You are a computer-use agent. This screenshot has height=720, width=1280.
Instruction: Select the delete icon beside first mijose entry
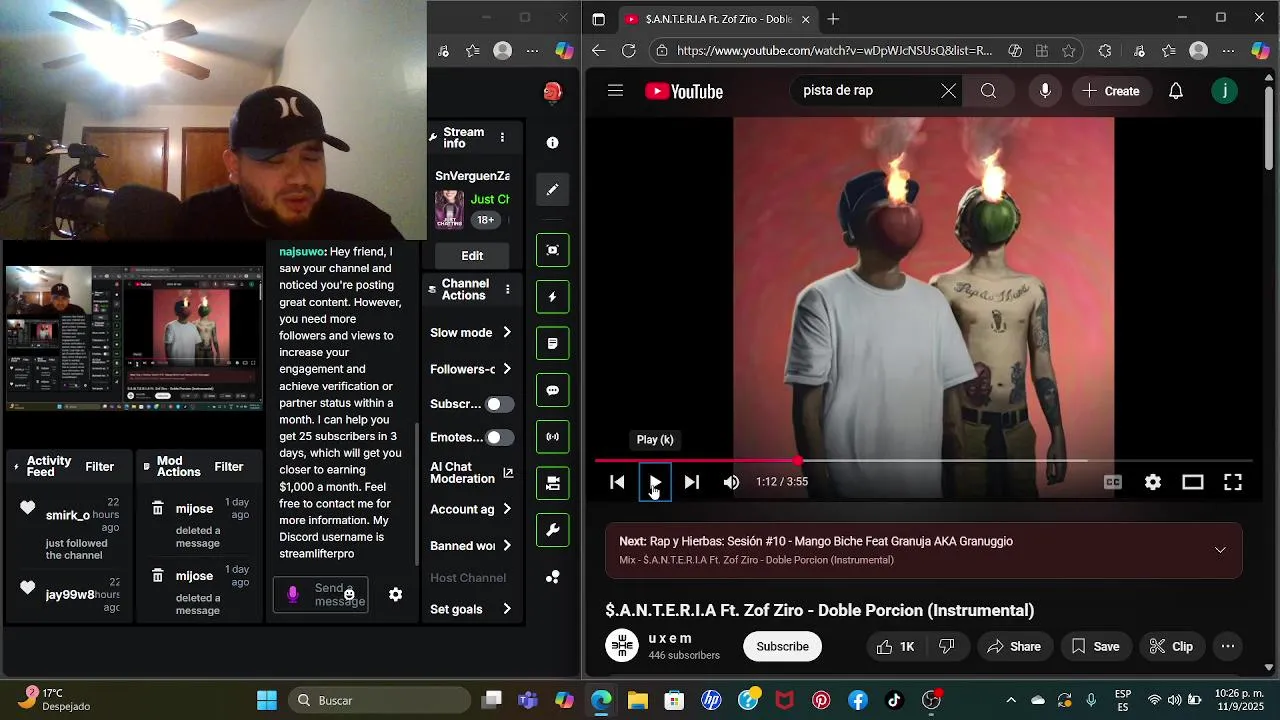pyautogui.click(x=157, y=509)
